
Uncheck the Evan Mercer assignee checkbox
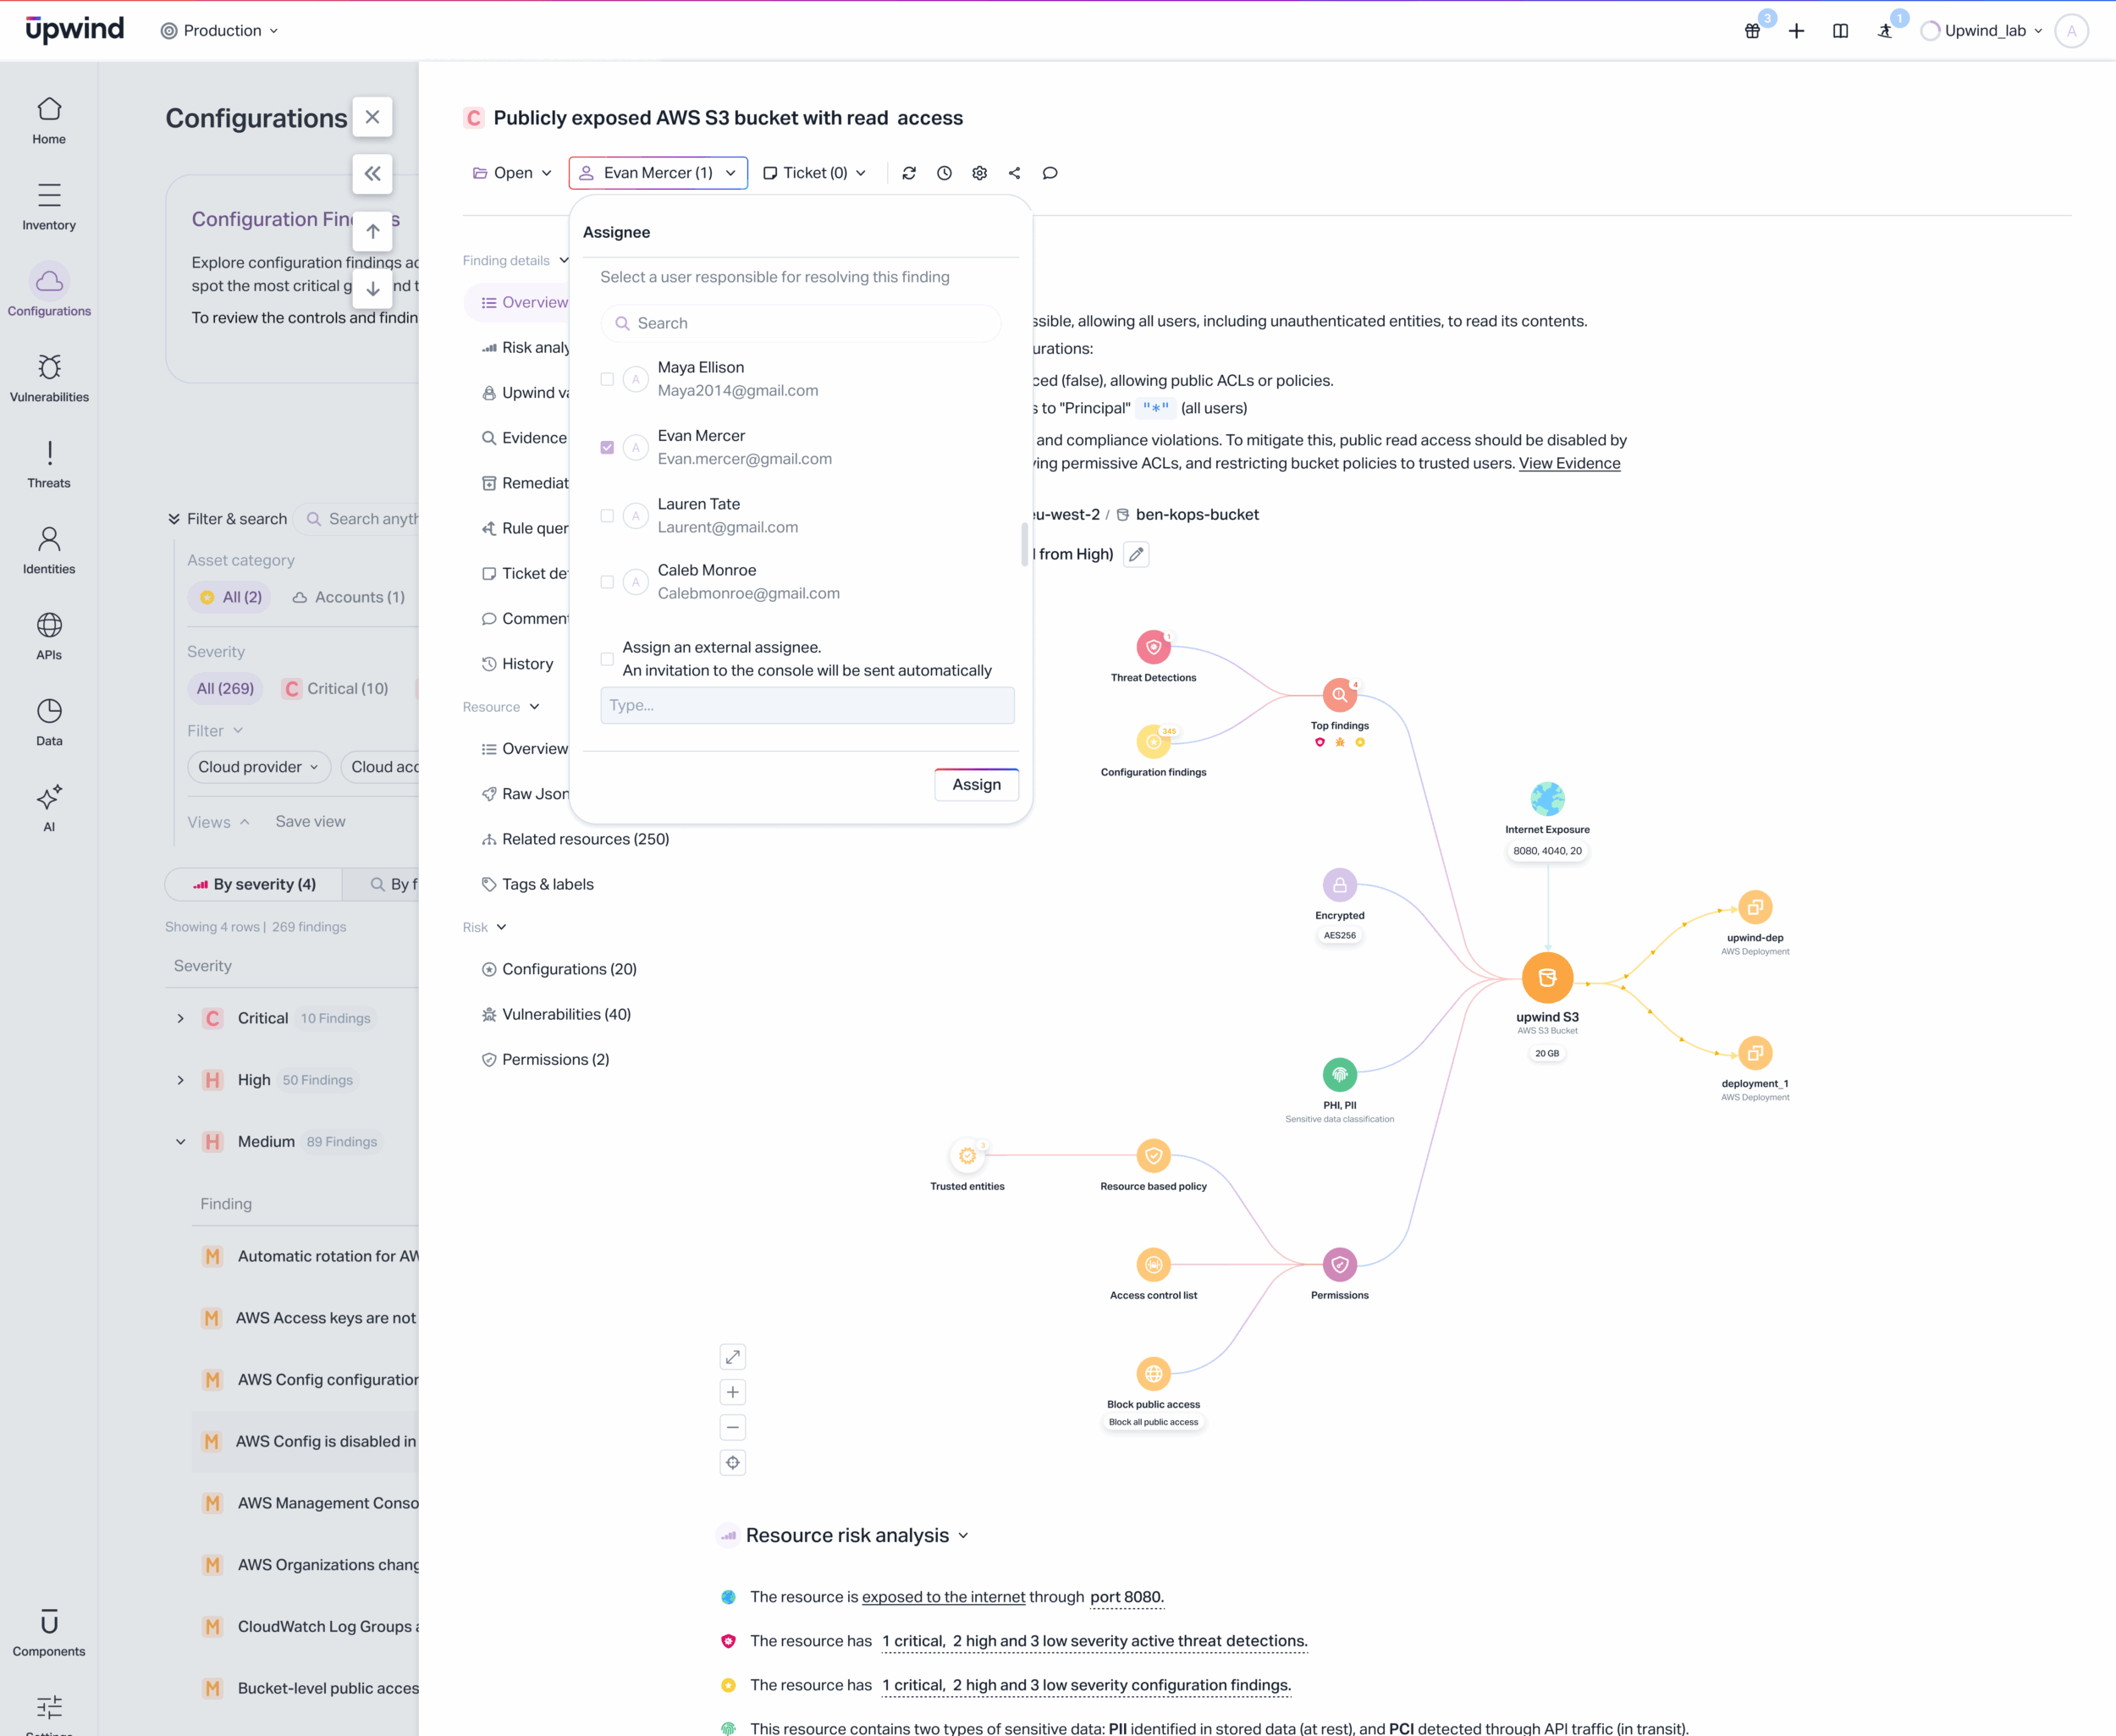[607, 447]
